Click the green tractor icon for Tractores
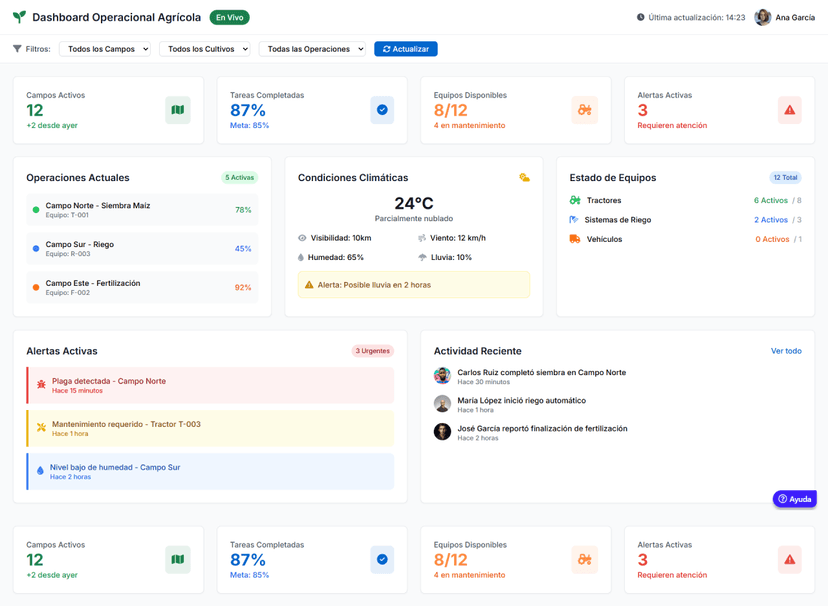Screen dimensions: 828x606 tap(575, 200)
